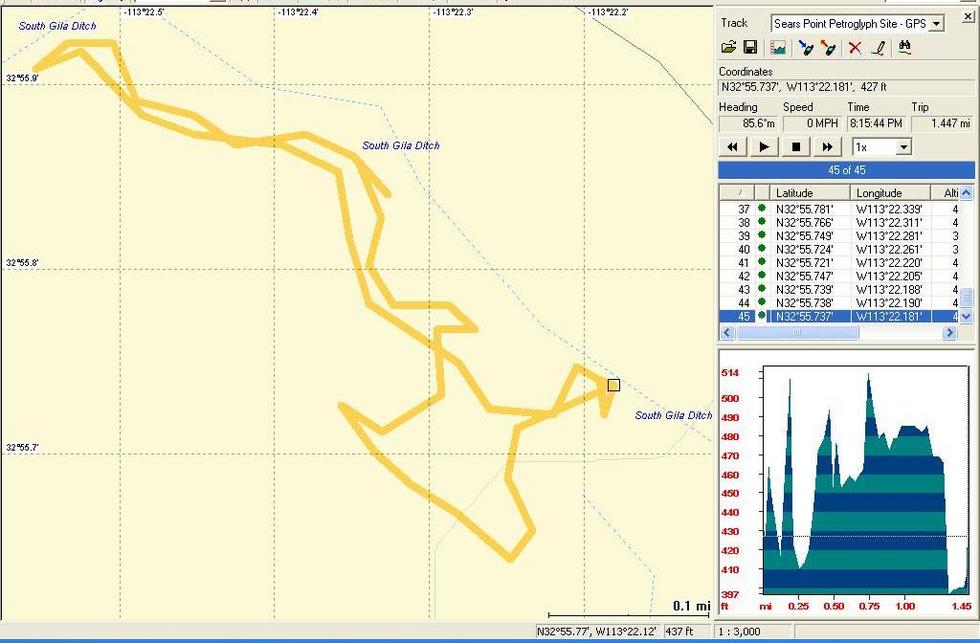Click green dot icon in row 38
The height and width of the screenshot is (643, 980).
pos(761,222)
